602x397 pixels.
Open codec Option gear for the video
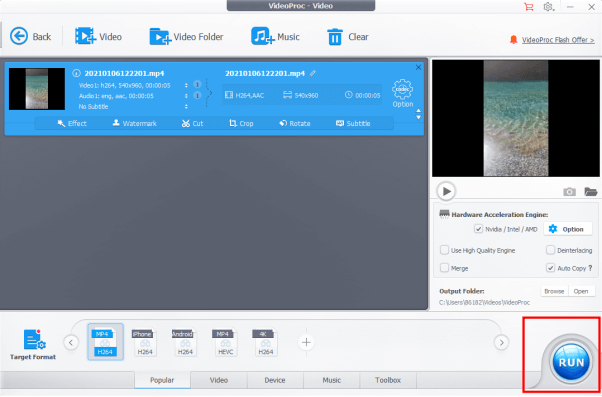(402, 93)
